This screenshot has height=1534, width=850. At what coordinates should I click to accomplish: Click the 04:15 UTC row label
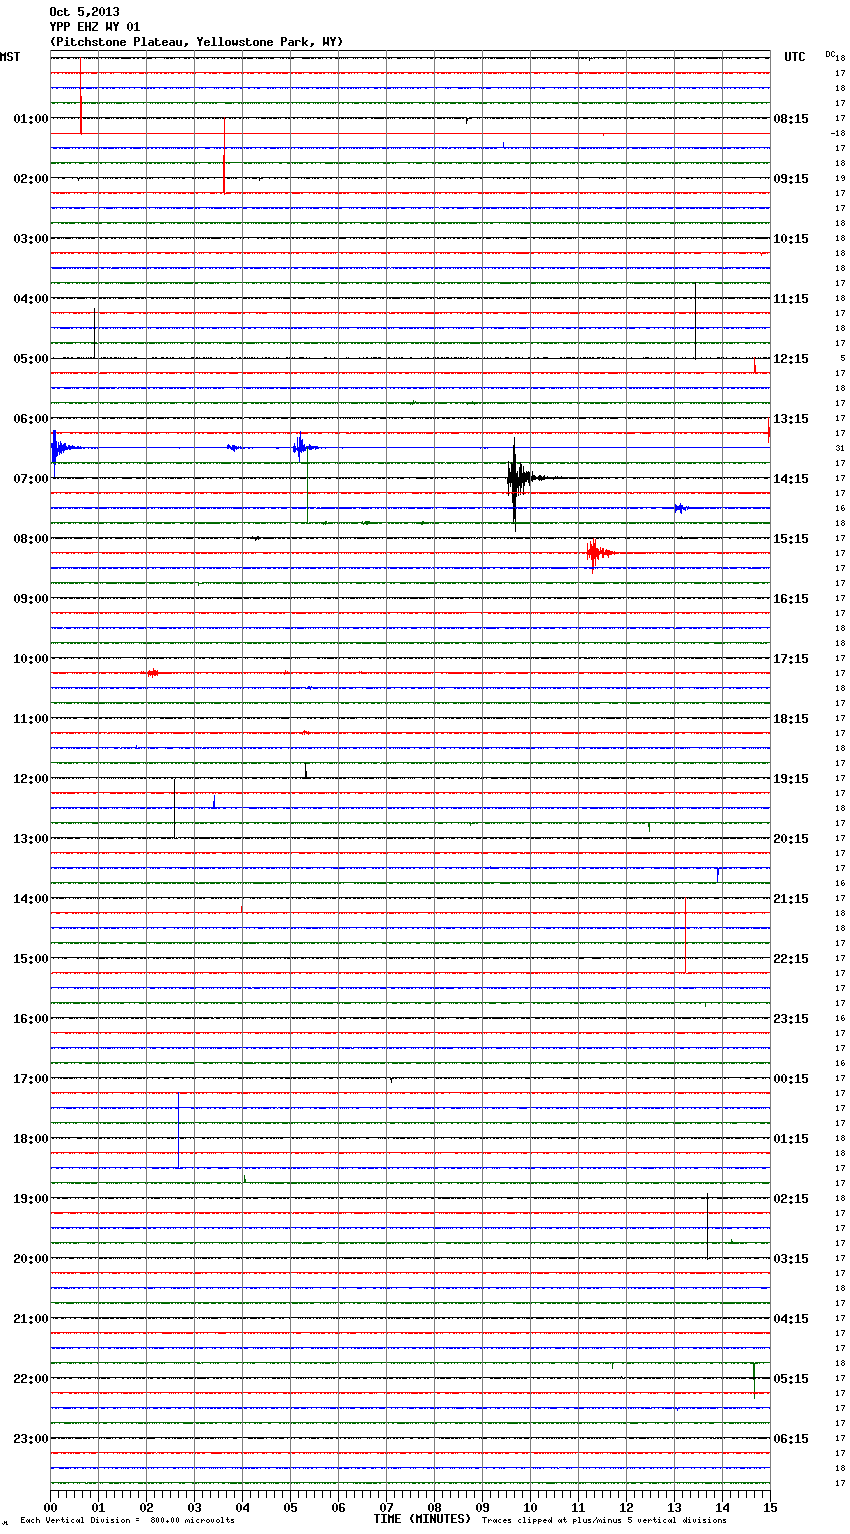click(x=791, y=1319)
